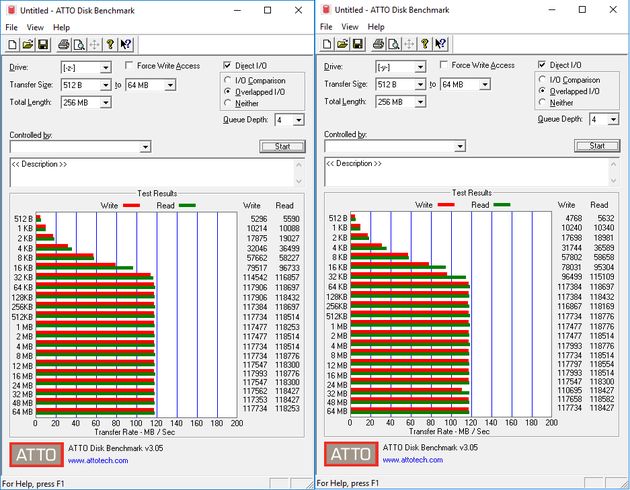630x490 pixels.
Task: Click Description scrollbar up arrow, right window
Action: (614, 164)
